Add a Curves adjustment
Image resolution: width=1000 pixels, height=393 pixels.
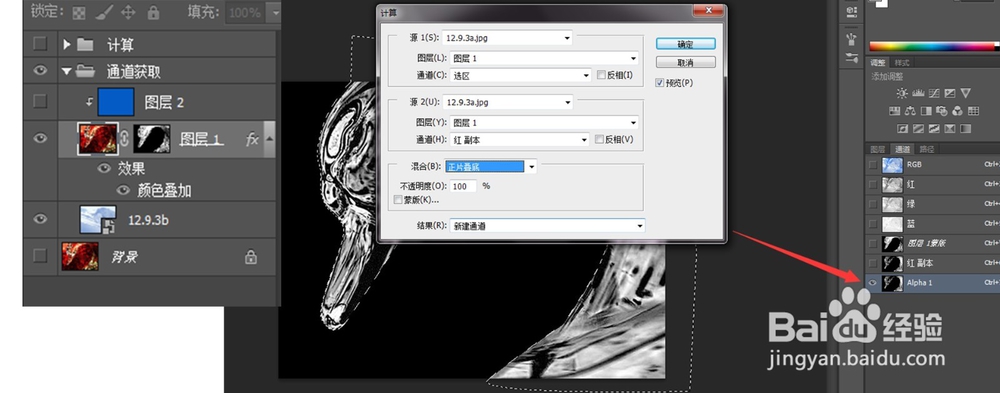pyautogui.click(x=934, y=93)
